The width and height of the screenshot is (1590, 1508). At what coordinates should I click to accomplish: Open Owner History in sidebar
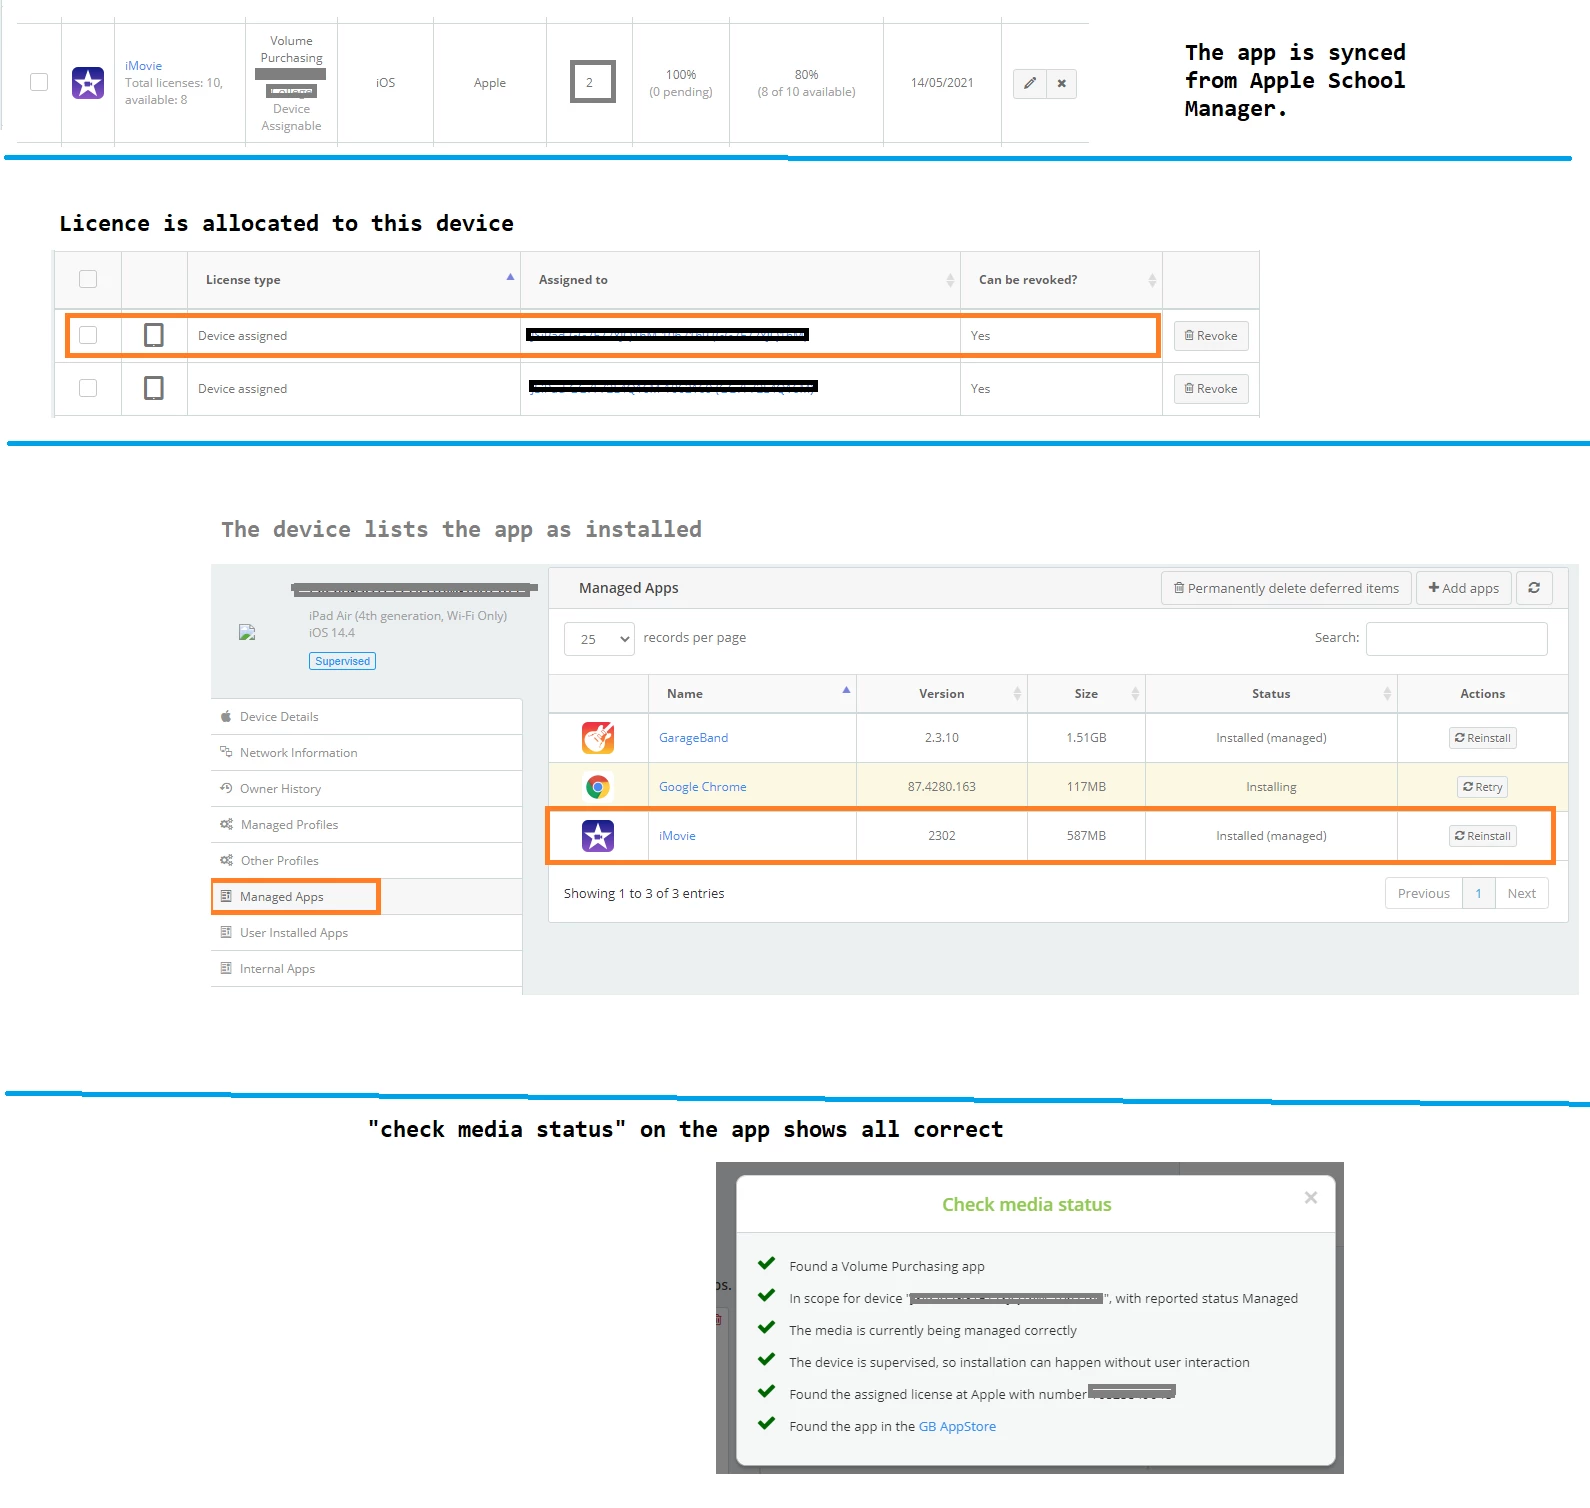[x=366, y=789]
